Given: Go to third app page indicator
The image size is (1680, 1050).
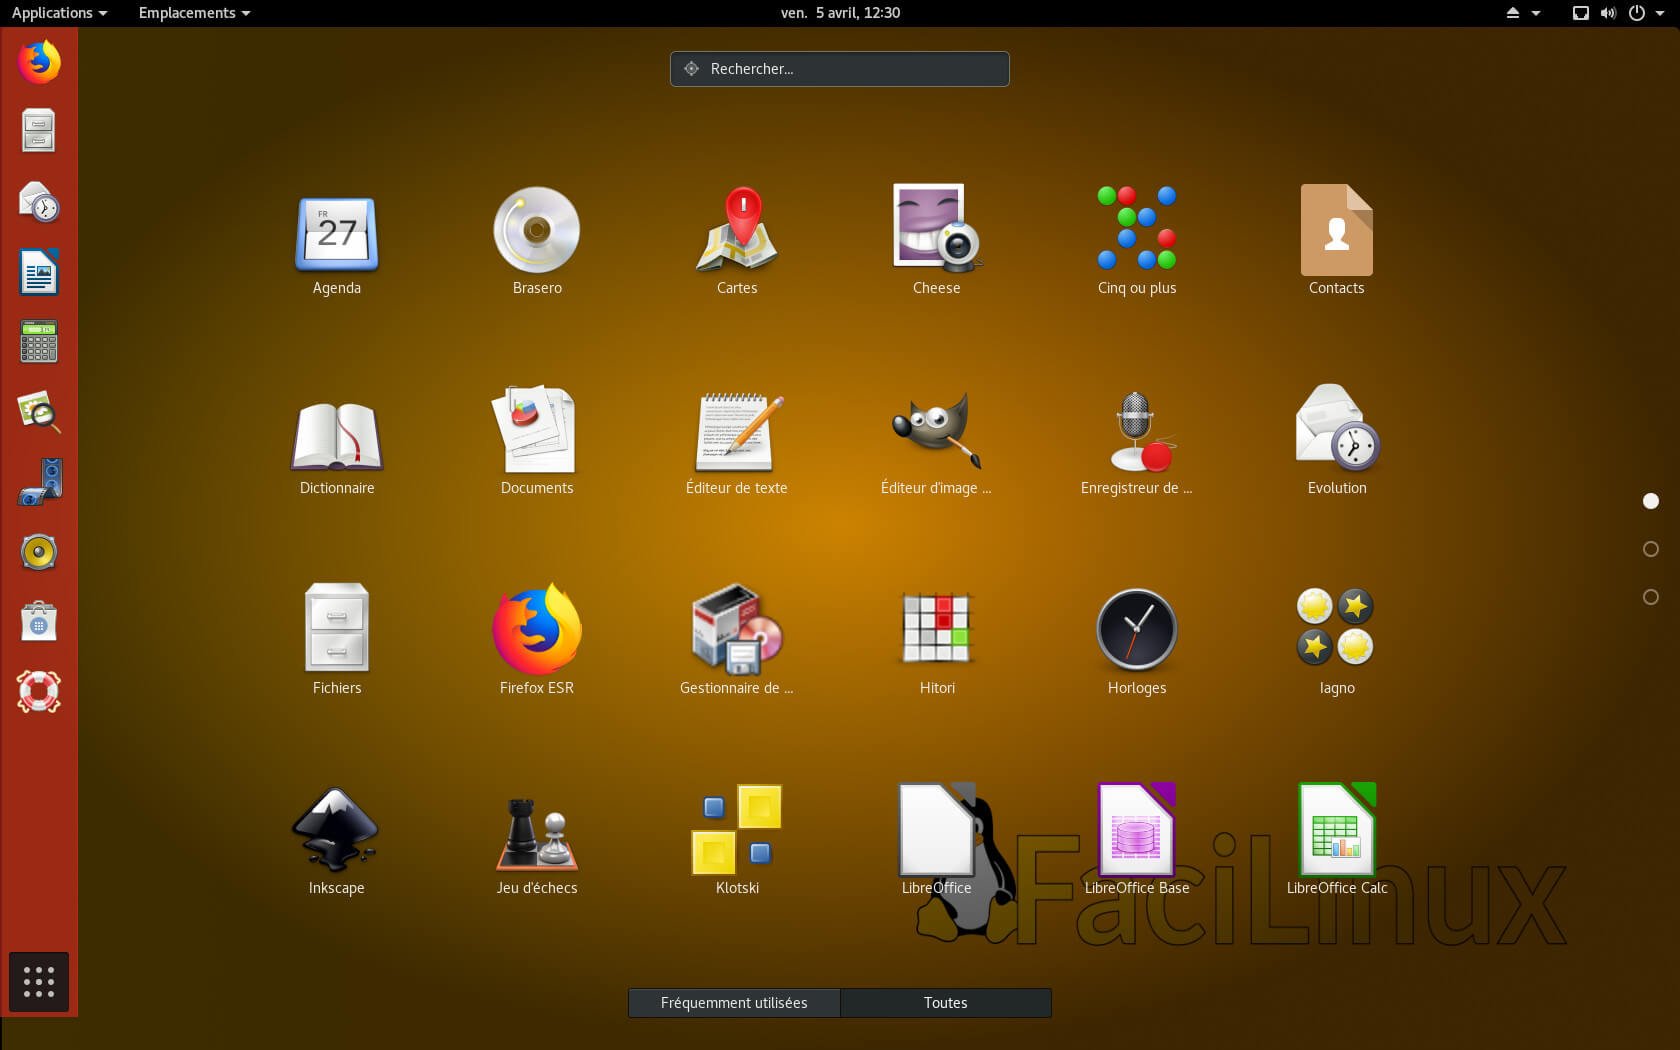Looking at the screenshot, I should [1651, 597].
